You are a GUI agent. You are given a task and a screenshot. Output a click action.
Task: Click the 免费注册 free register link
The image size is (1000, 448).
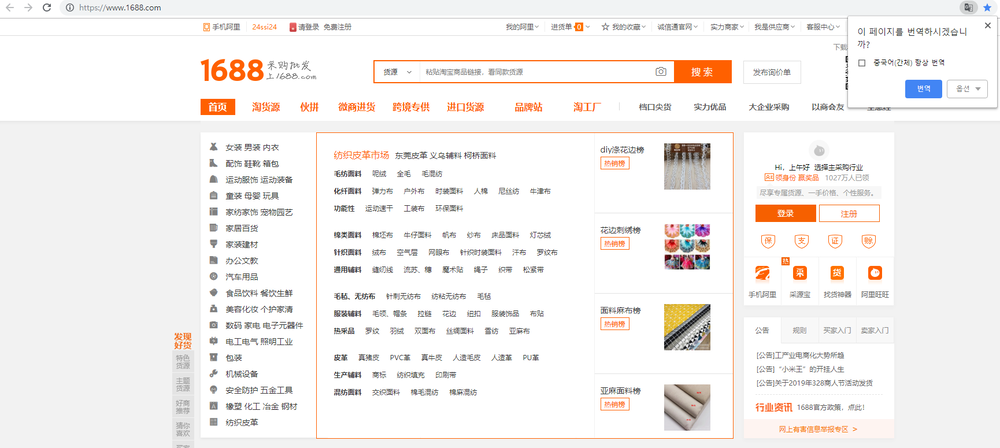click(x=337, y=27)
